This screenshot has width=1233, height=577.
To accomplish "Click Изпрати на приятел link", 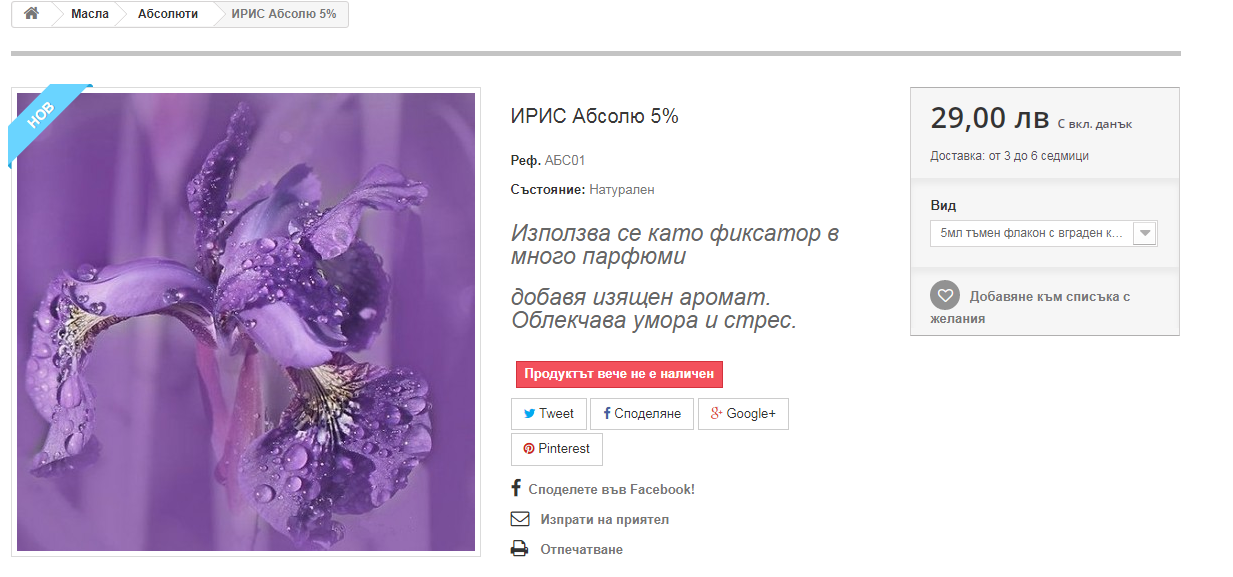I will point(605,519).
